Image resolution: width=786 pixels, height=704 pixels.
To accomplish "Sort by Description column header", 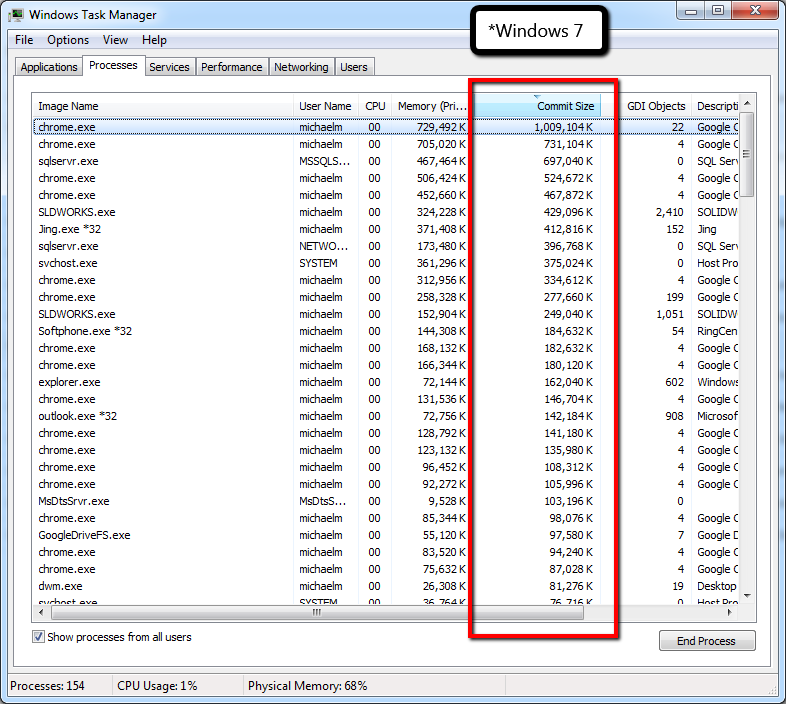I will point(715,106).
